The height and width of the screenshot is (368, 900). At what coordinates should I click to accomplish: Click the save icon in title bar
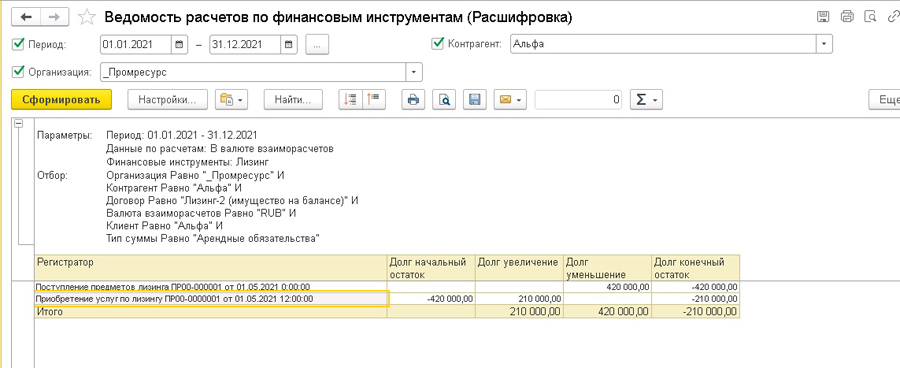pyautogui.click(x=823, y=17)
